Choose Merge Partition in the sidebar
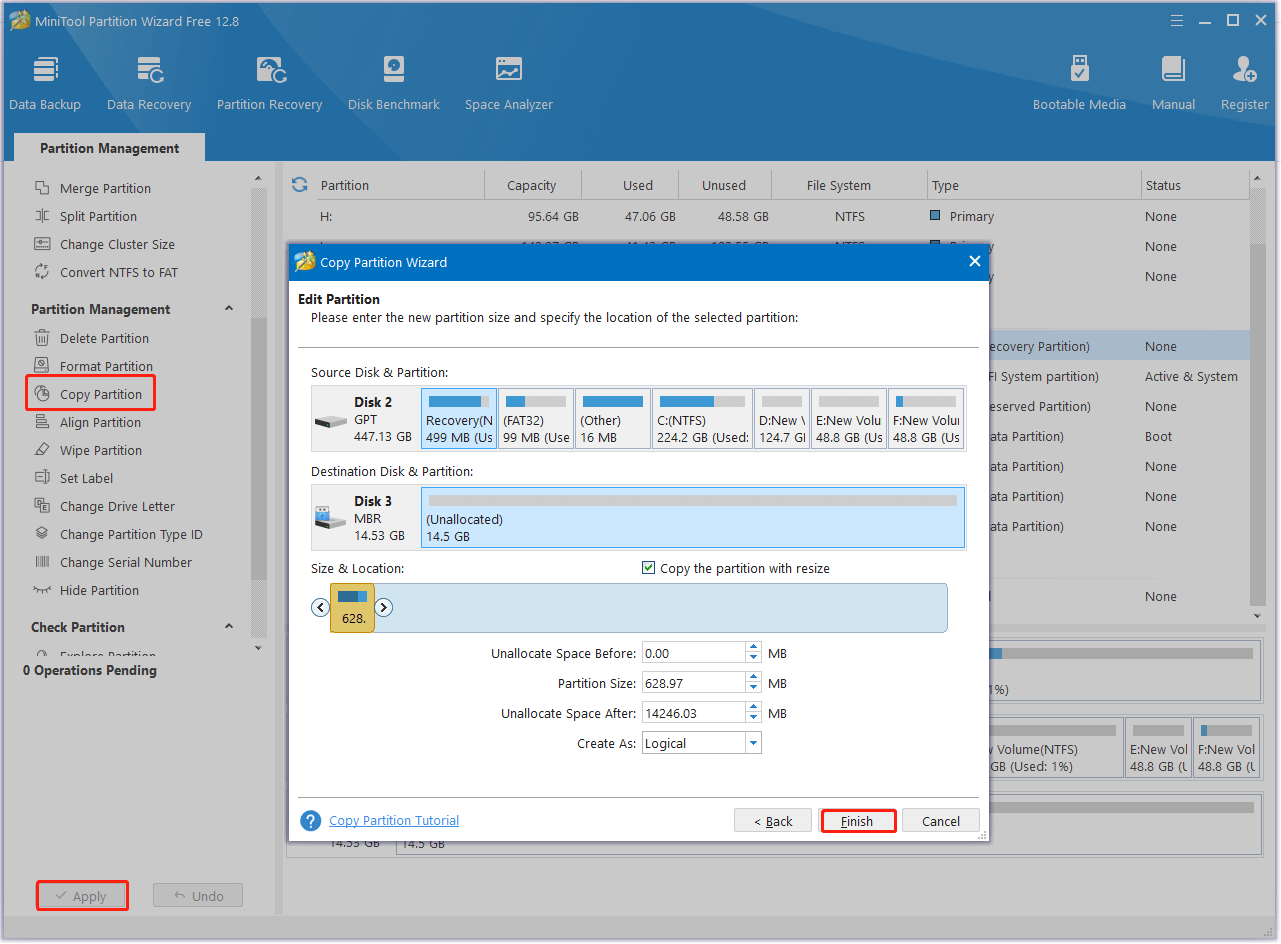 click(105, 188)
